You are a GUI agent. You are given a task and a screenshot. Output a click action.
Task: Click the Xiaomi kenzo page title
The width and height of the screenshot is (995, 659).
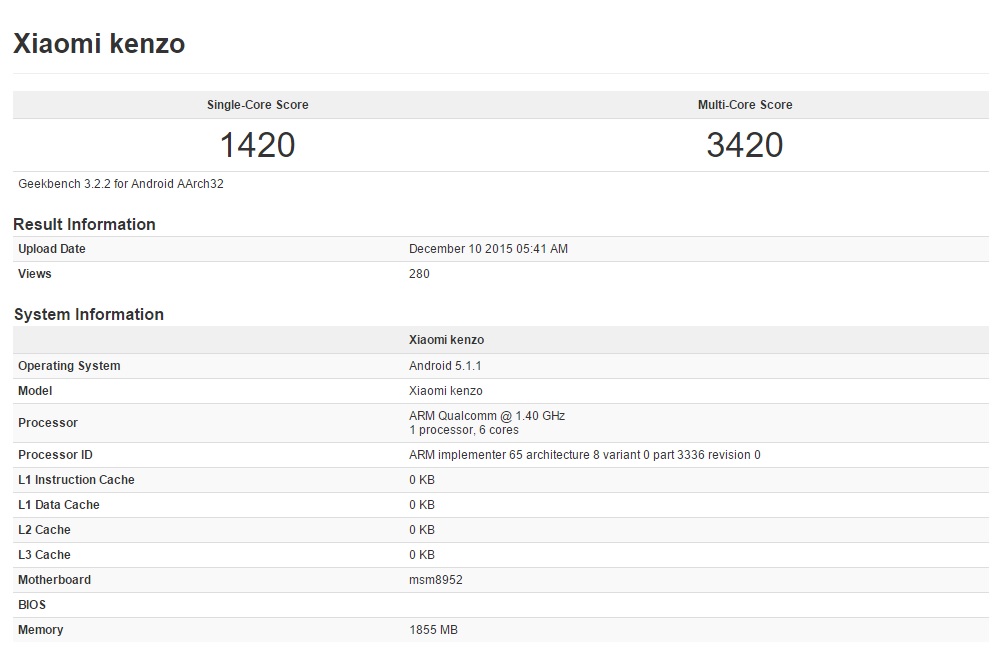pyautogui.click(x=98, y=44)
